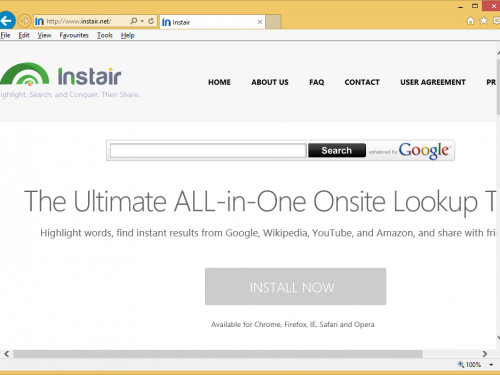Open a new blank tab
The width and height of the screenshot is (500, 375).
tap(273, 22)
